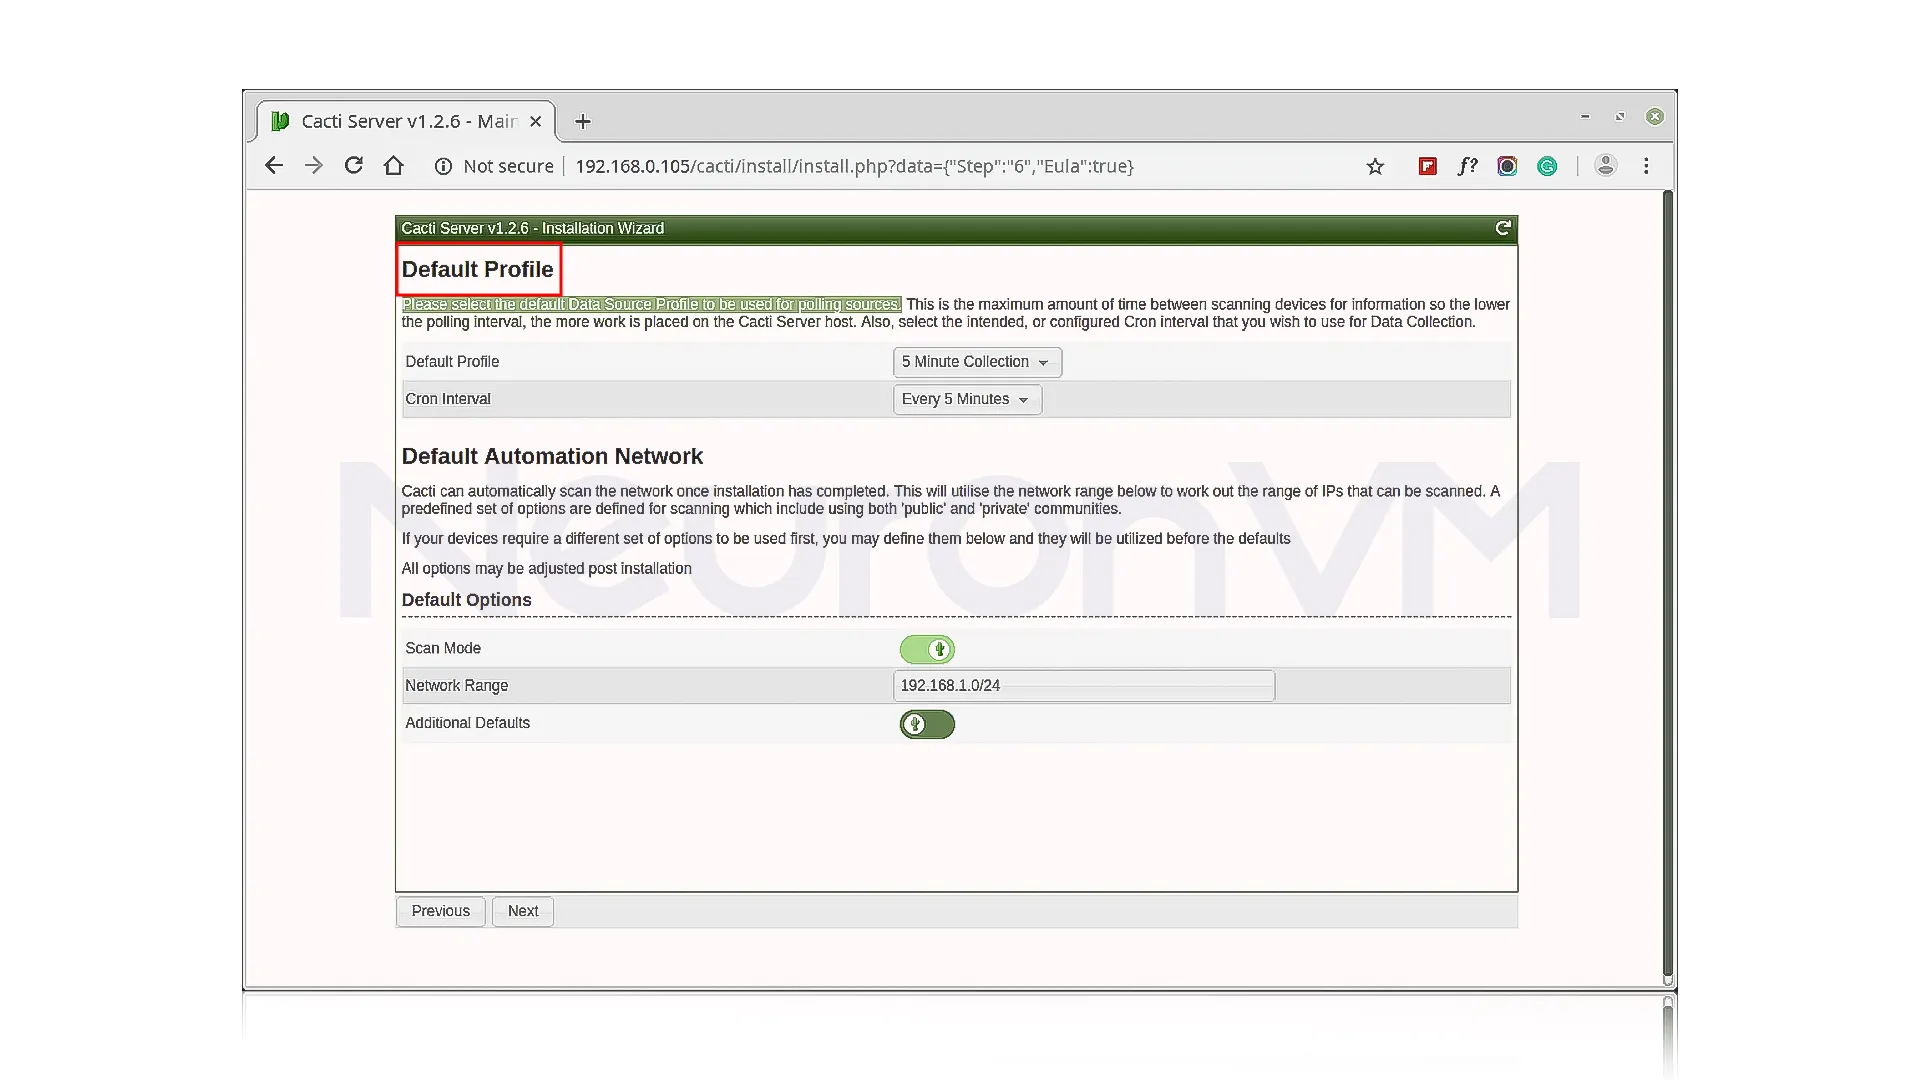Select the Cacti Server v1.2.6 tab

coord(406,121)
